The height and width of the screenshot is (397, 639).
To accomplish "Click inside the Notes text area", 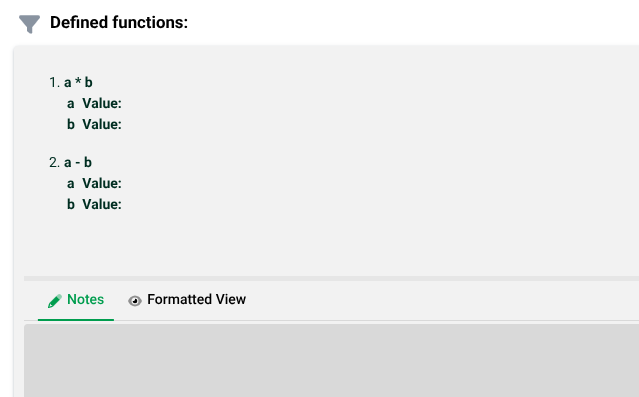I will [x=331, y=360].
